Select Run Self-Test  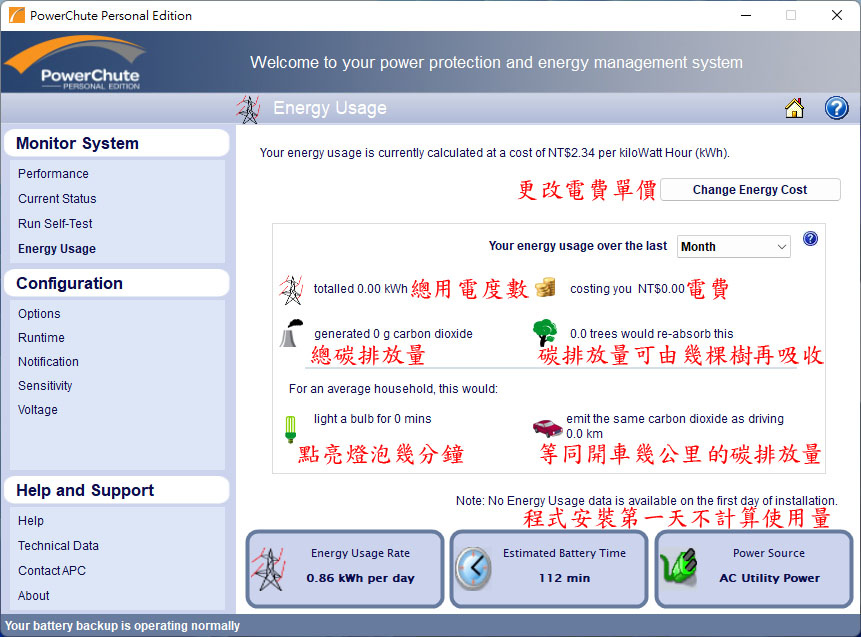click(55, 223)
